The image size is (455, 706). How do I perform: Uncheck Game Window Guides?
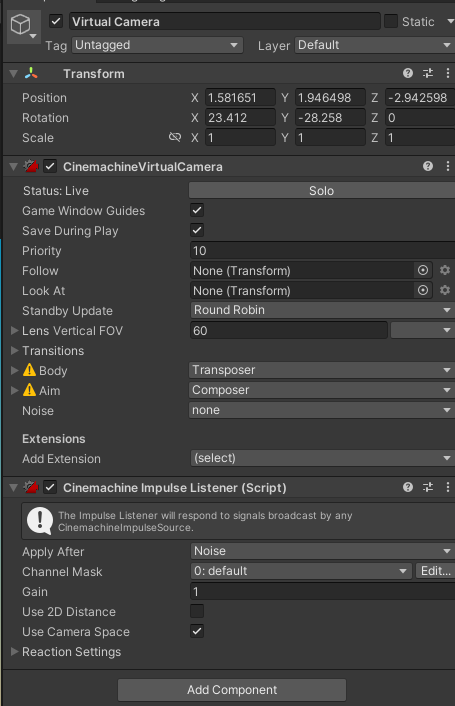(x=197, y=210)
